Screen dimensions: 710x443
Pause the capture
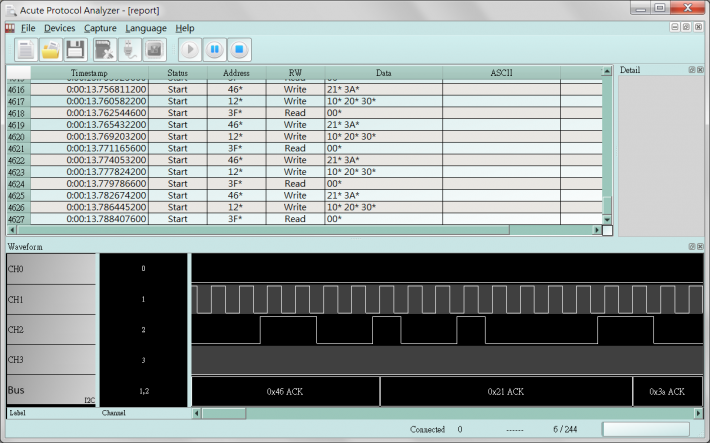pyautogui.click(x=215, y=49)
